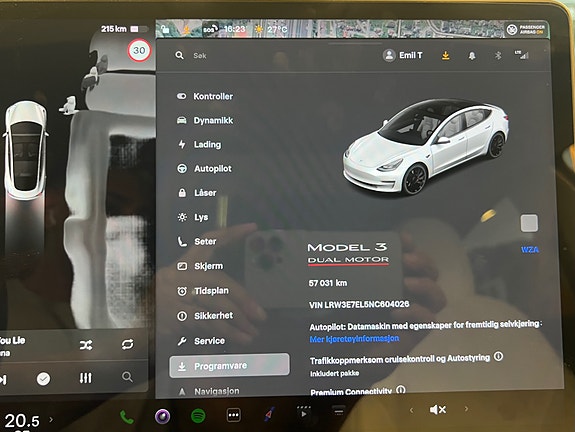Open the Seter settings
575x432 pixels.
197,241
